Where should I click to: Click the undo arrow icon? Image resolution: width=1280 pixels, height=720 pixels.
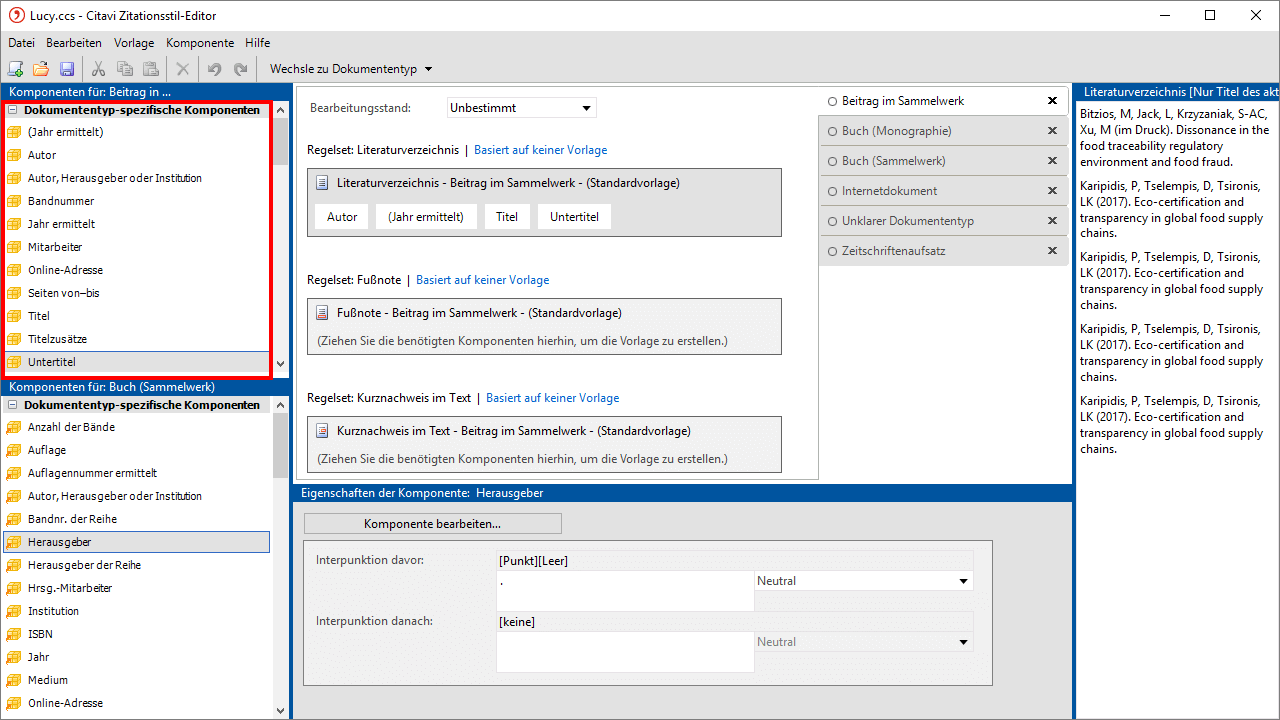[x=214, y=69]
